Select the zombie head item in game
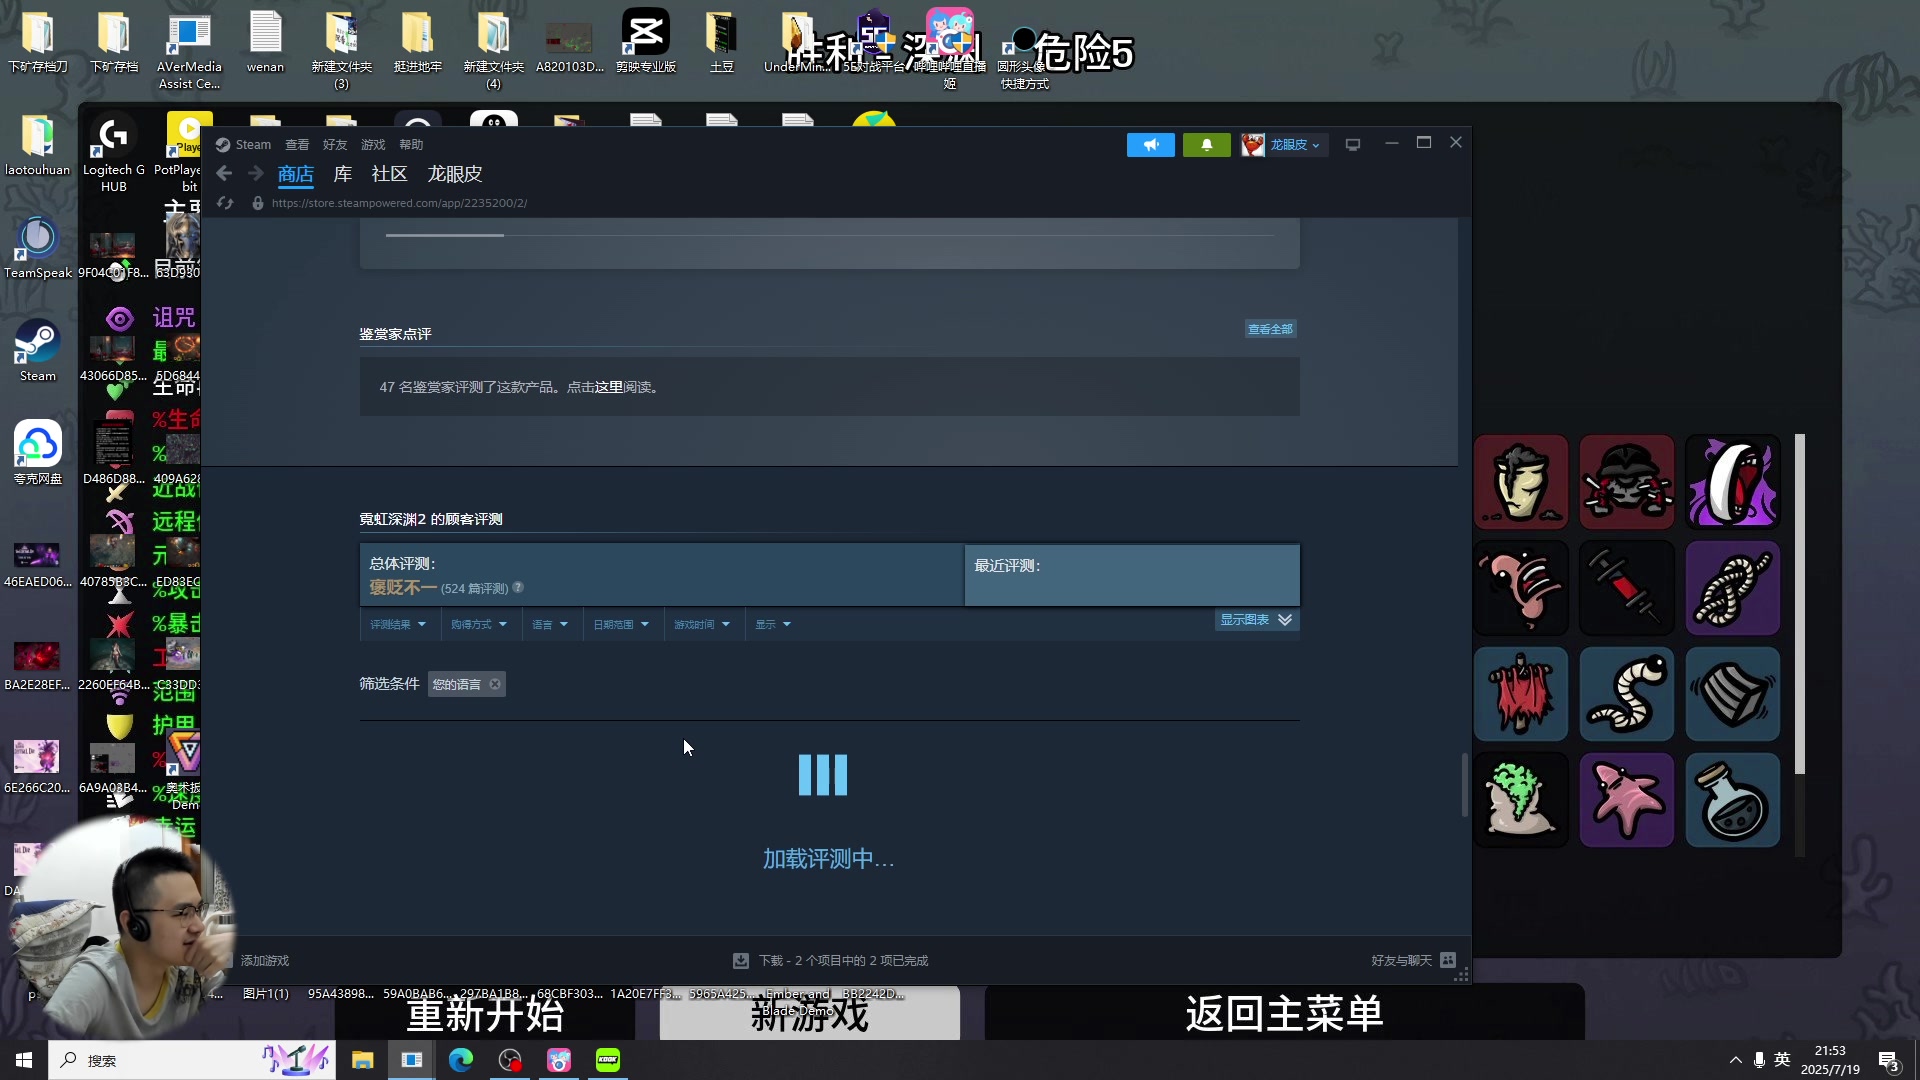This screenshot has height=1080, width=1920. point(1521,482)
